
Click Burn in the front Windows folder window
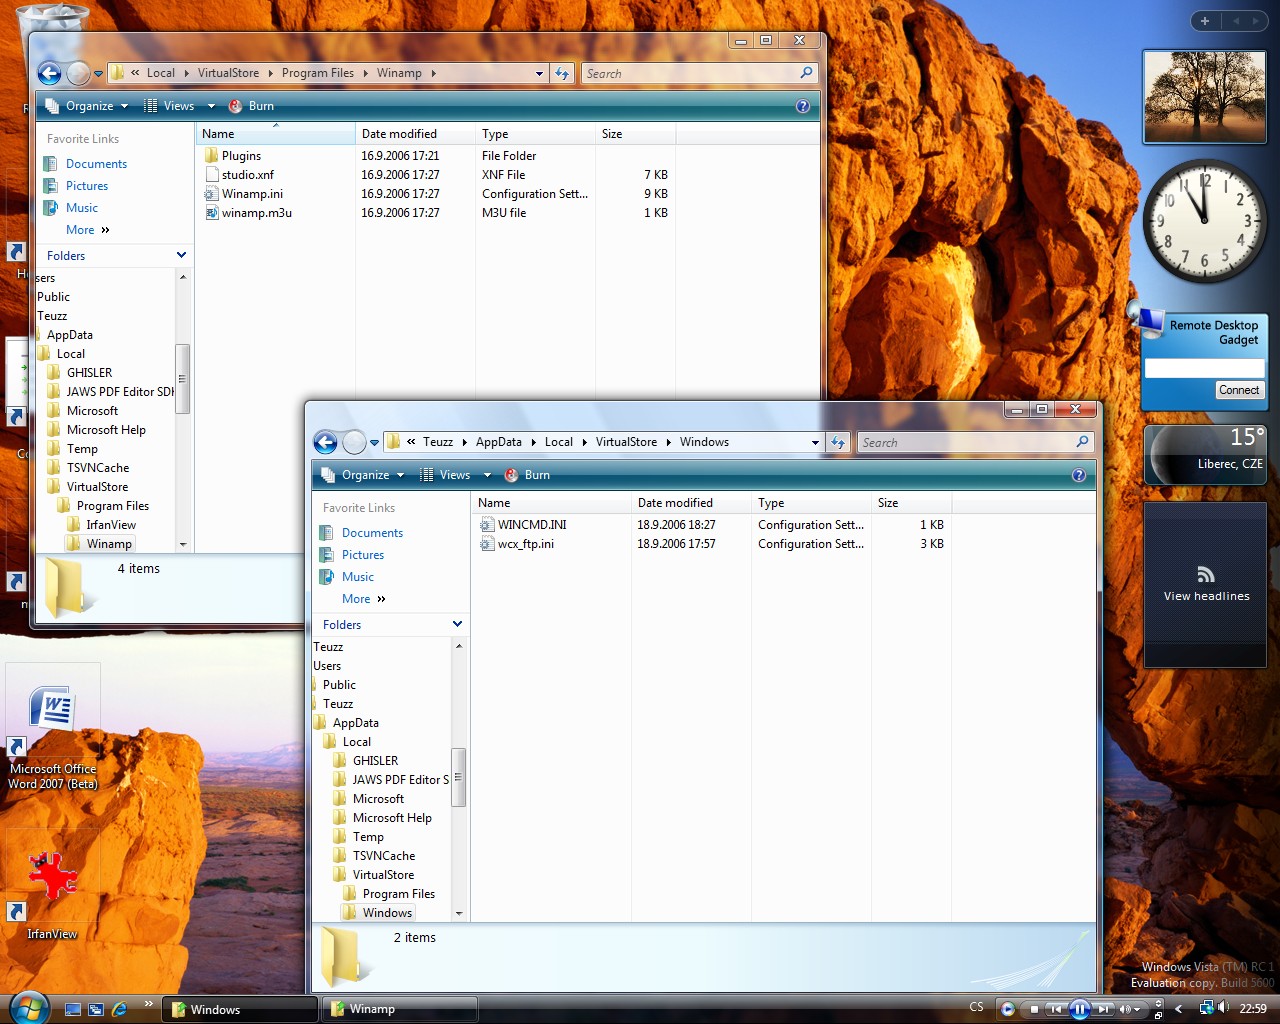527,475
